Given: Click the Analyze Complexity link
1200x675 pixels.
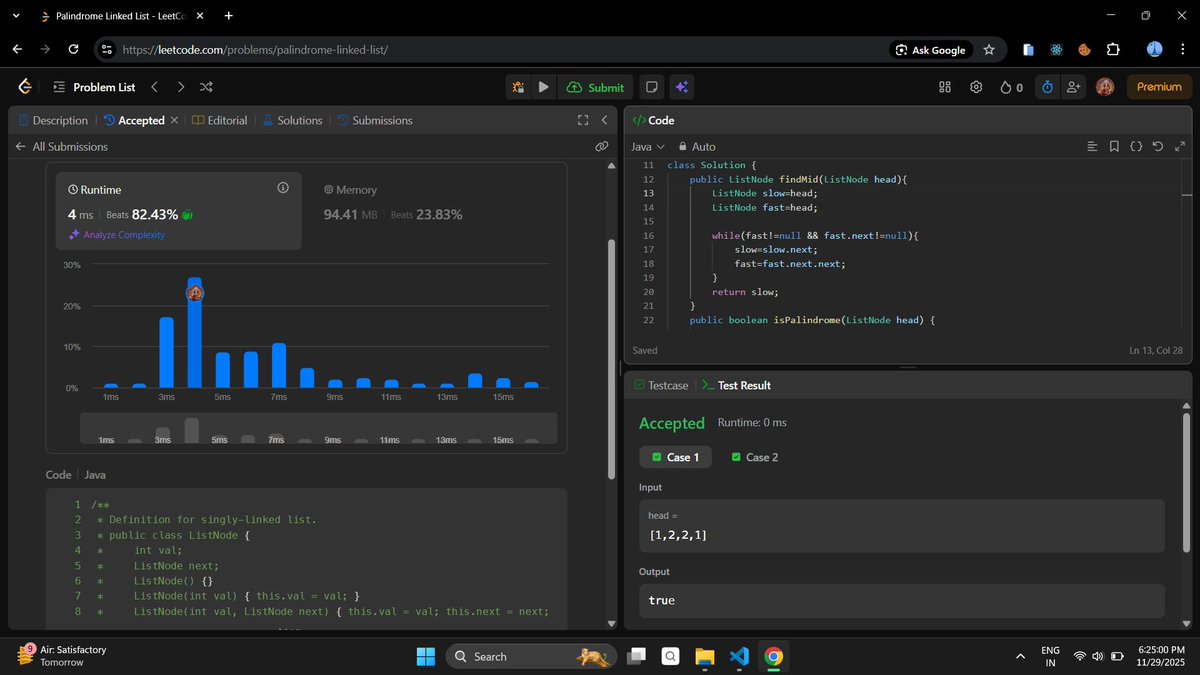Looking at the screenshot, I should point(117,235).
